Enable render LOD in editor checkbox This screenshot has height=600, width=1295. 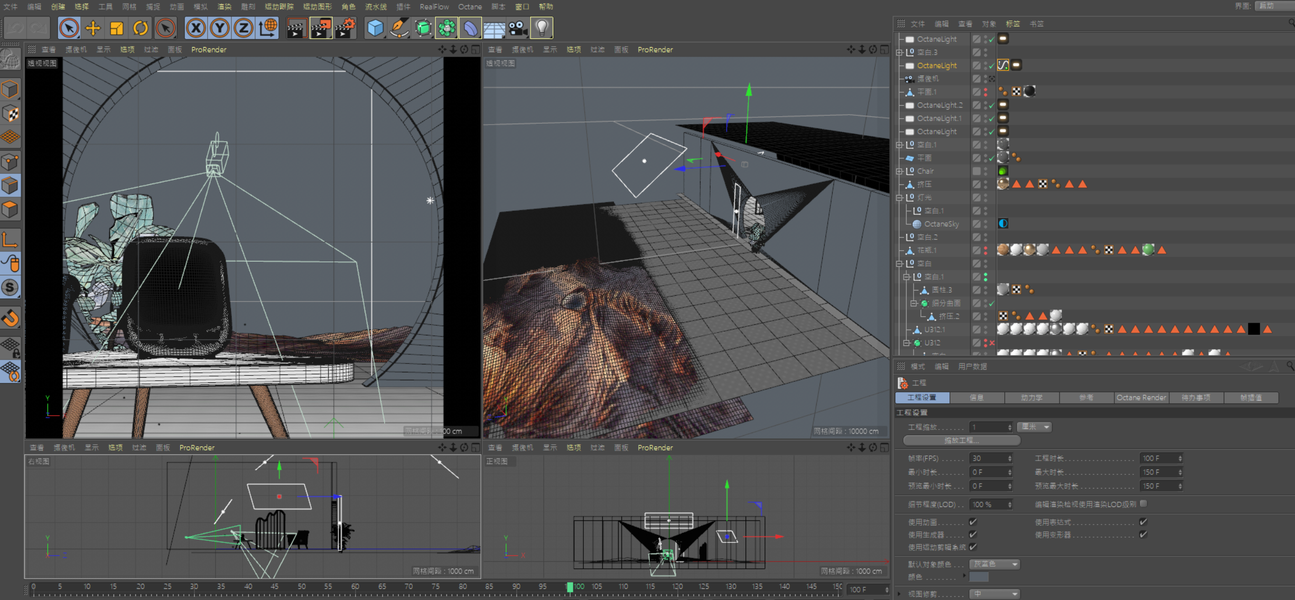click(x=1143, y=504)
